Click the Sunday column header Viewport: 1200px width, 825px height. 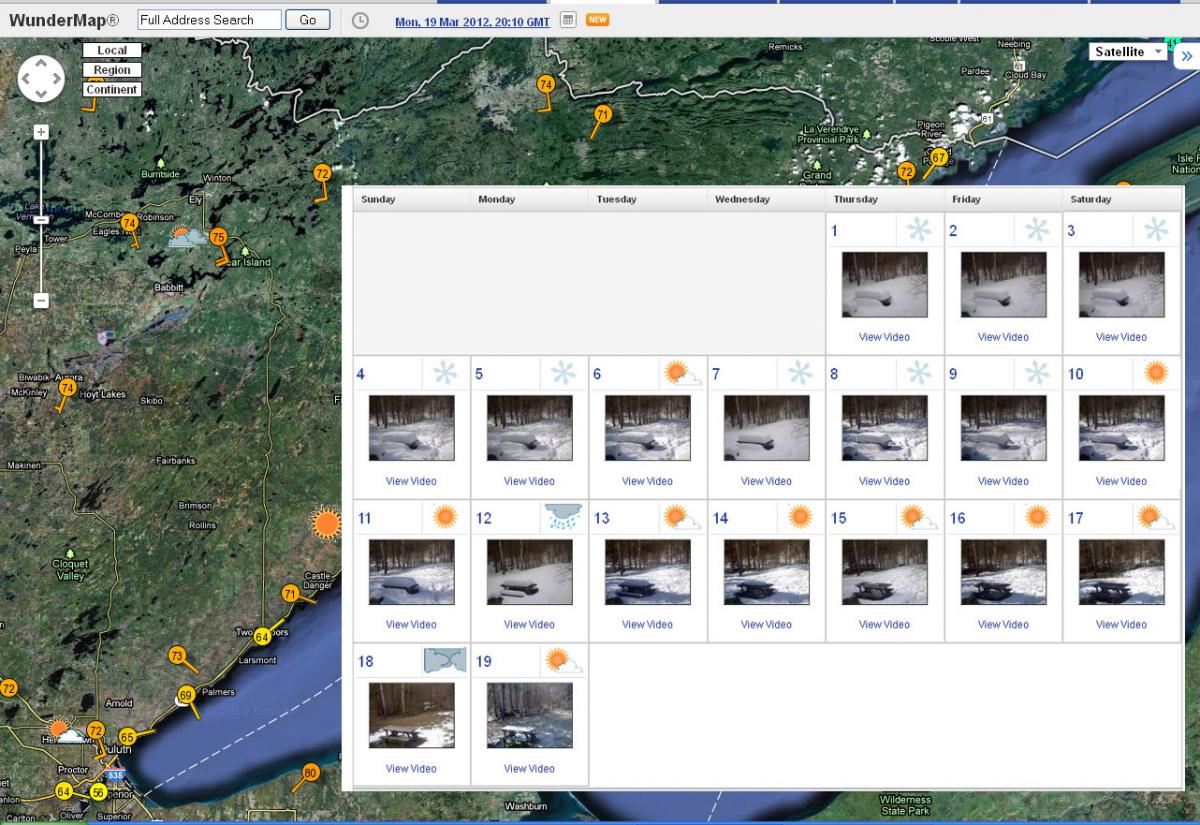[378, 199]
